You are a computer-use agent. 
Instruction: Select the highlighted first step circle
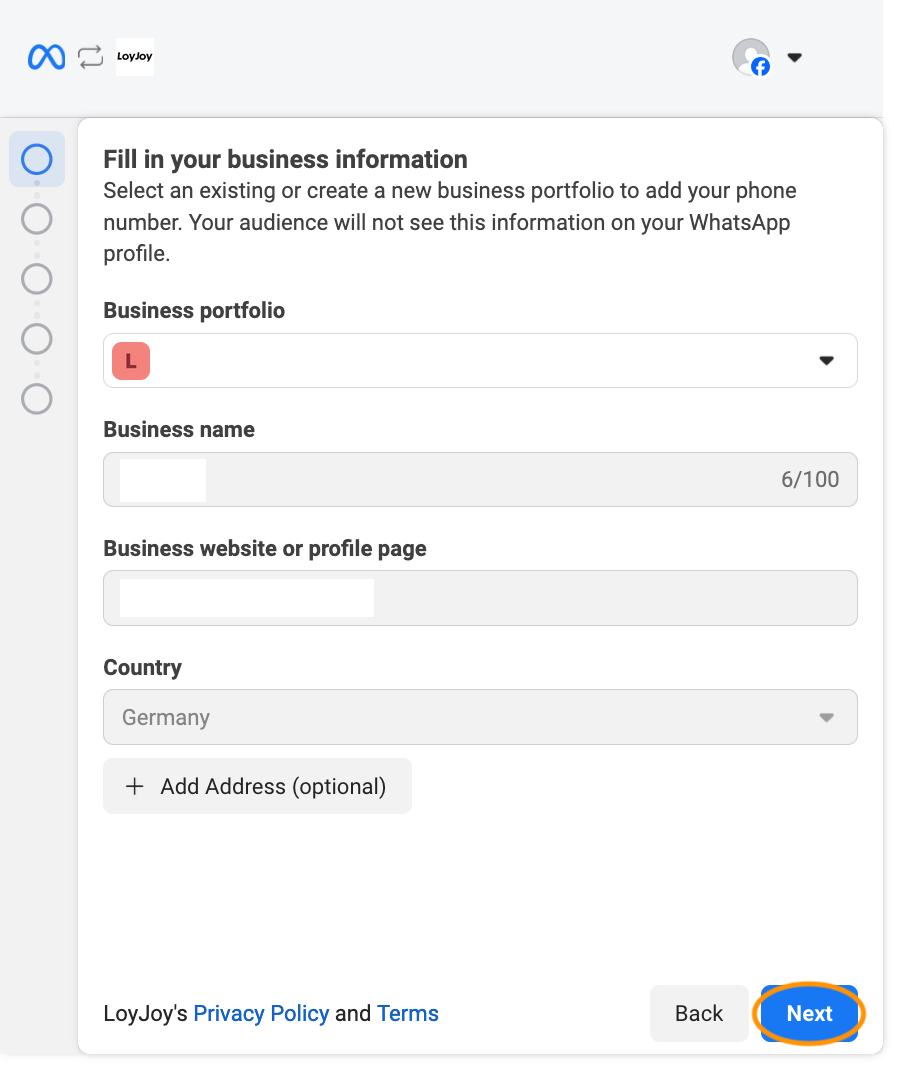[36, 158]
